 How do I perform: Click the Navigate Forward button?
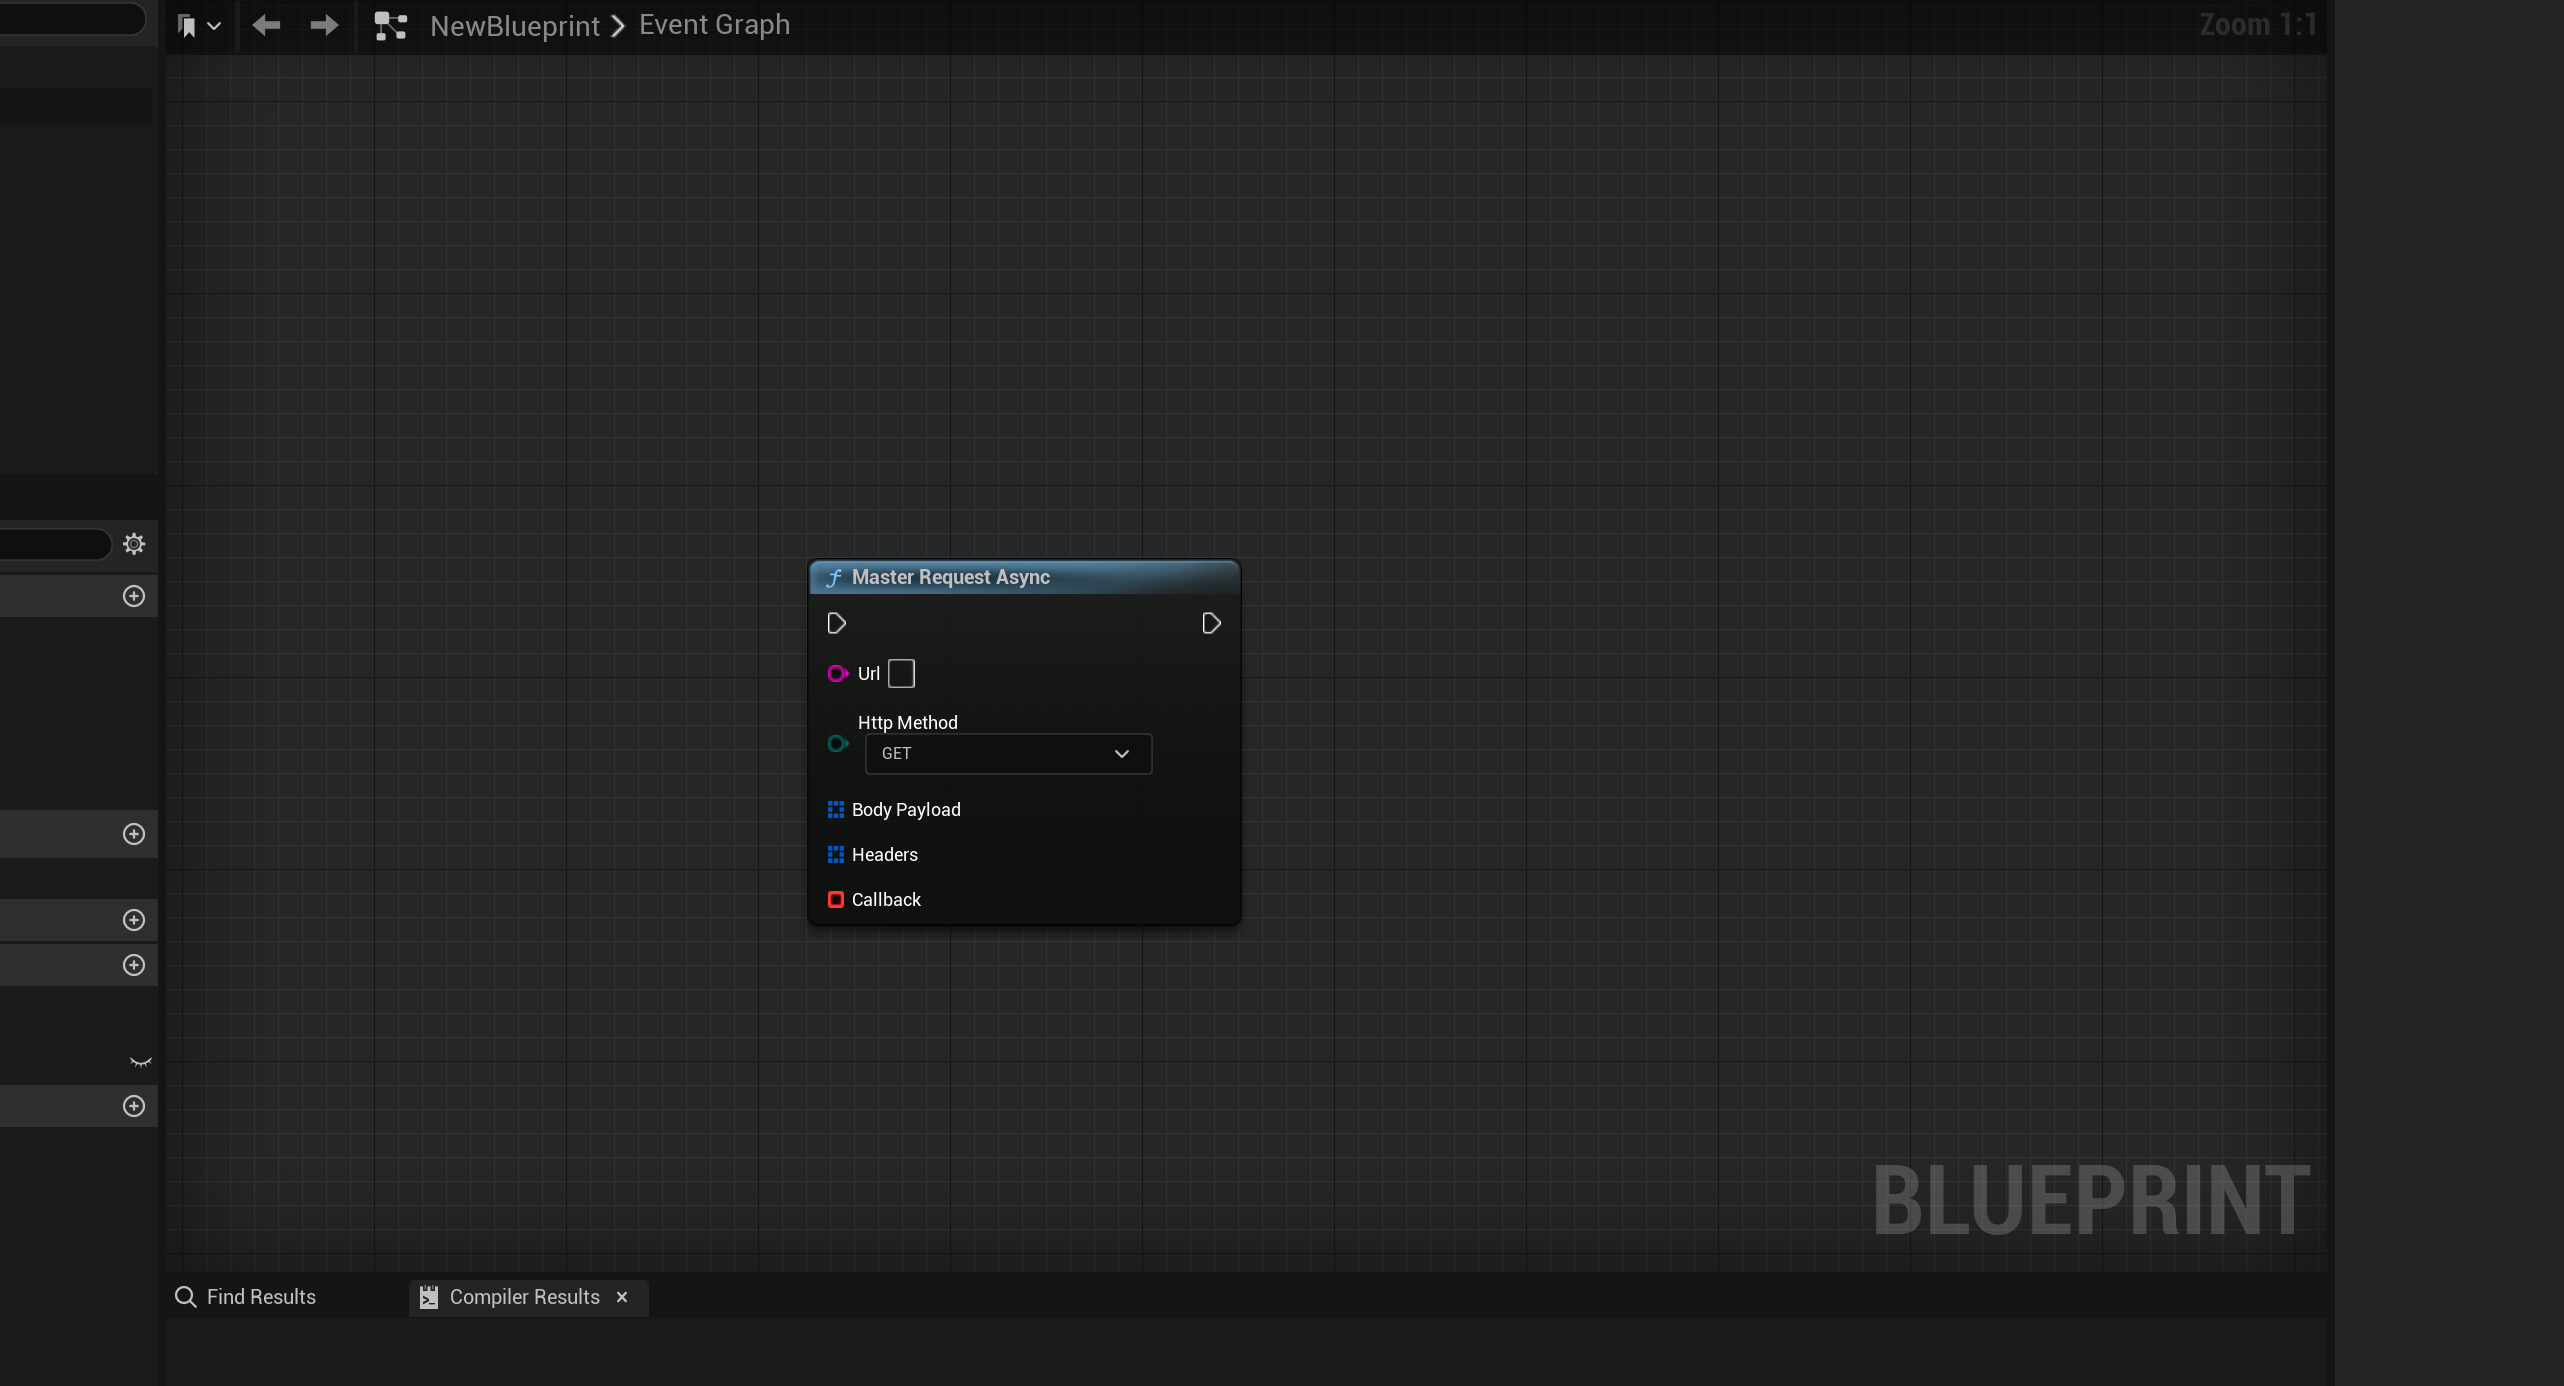tap(322, 24)
